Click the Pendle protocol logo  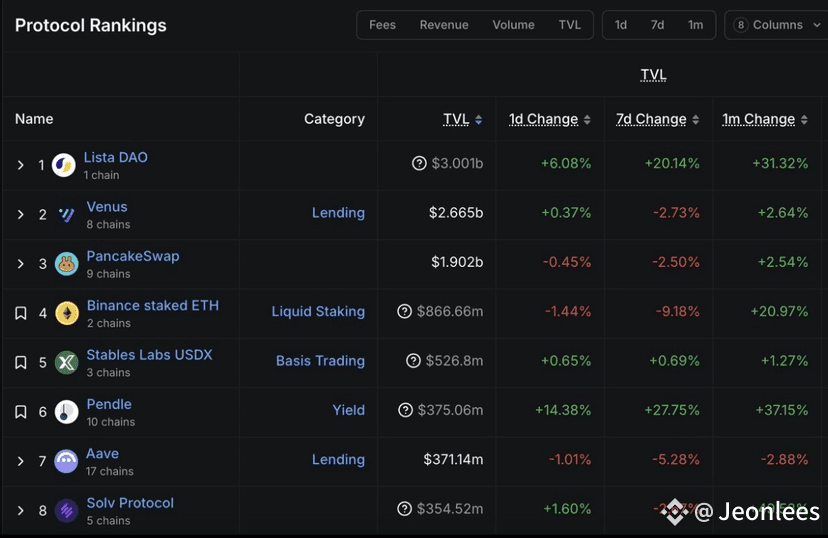coord(67,412)
